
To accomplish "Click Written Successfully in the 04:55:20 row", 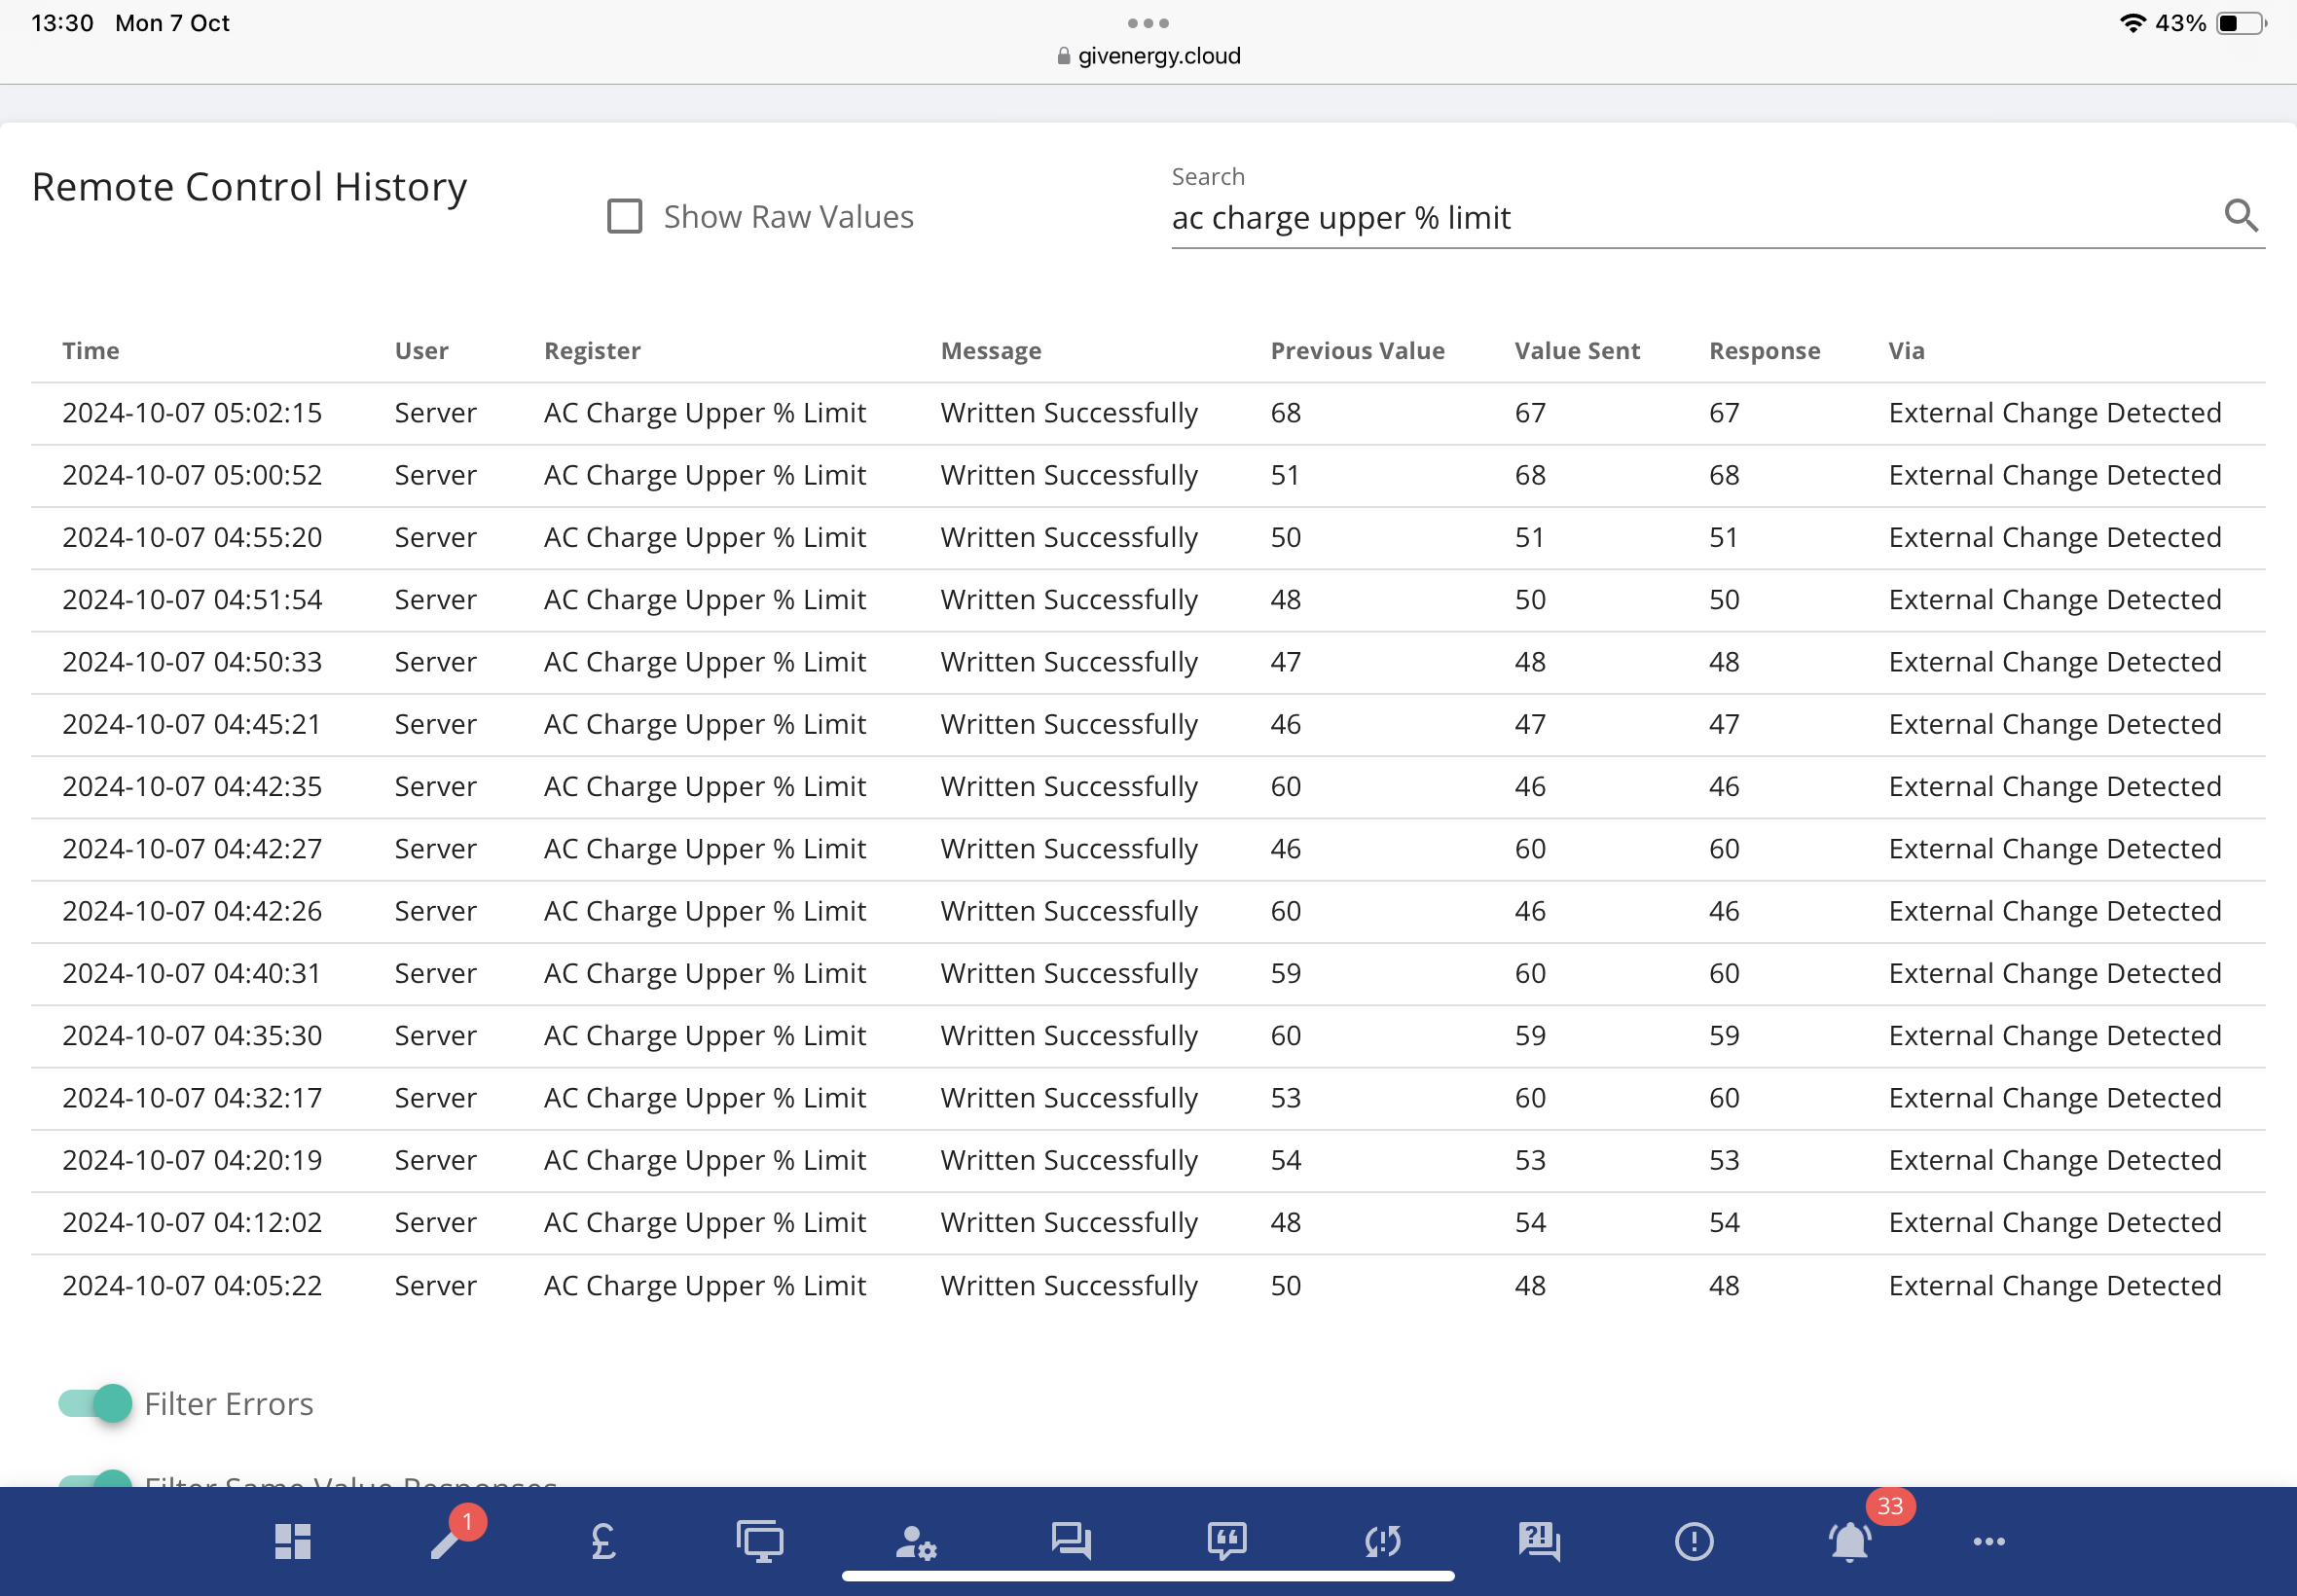I will [x=1069, y=537].
